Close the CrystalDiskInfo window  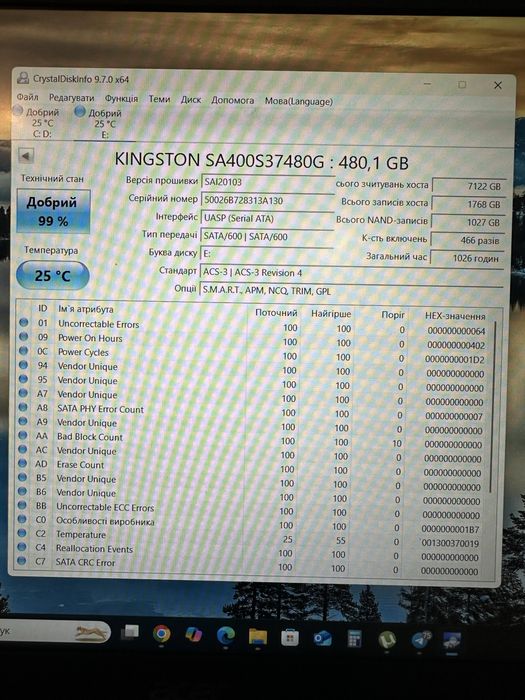(498, 85)
